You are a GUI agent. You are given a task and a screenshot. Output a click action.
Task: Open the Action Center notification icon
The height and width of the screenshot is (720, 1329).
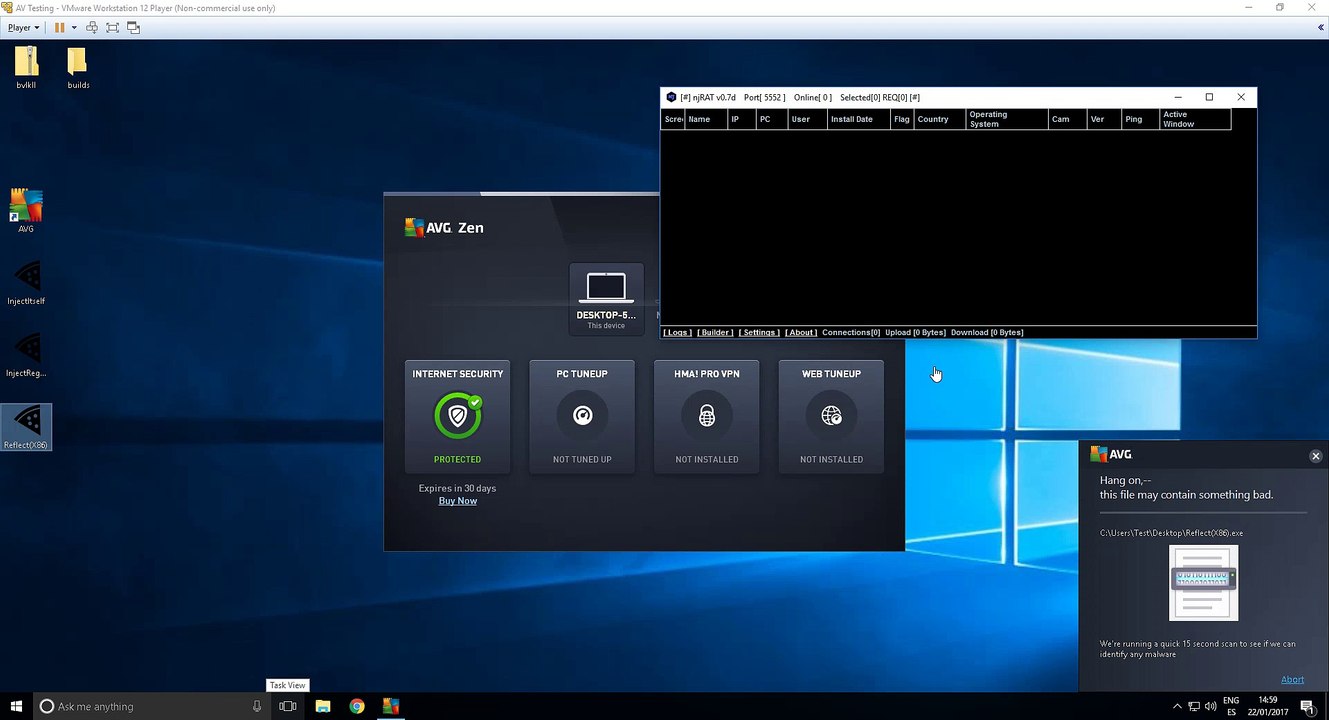click(1307, 707)
